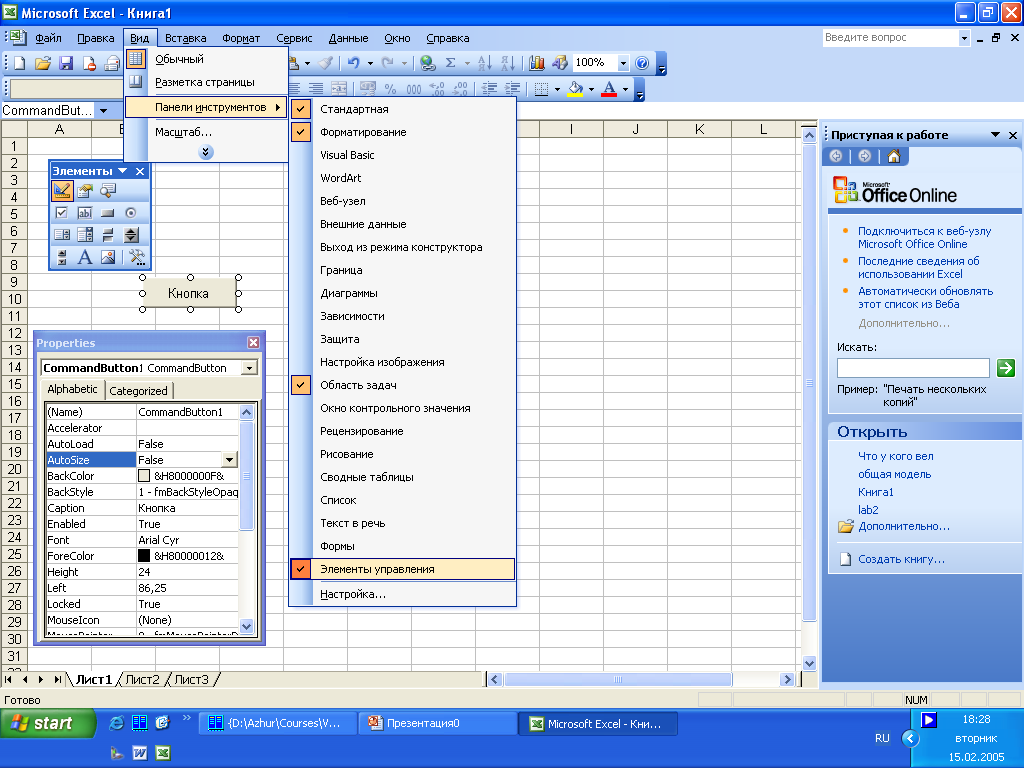Click Подключиться к веб-узлу link

point(924,237)
